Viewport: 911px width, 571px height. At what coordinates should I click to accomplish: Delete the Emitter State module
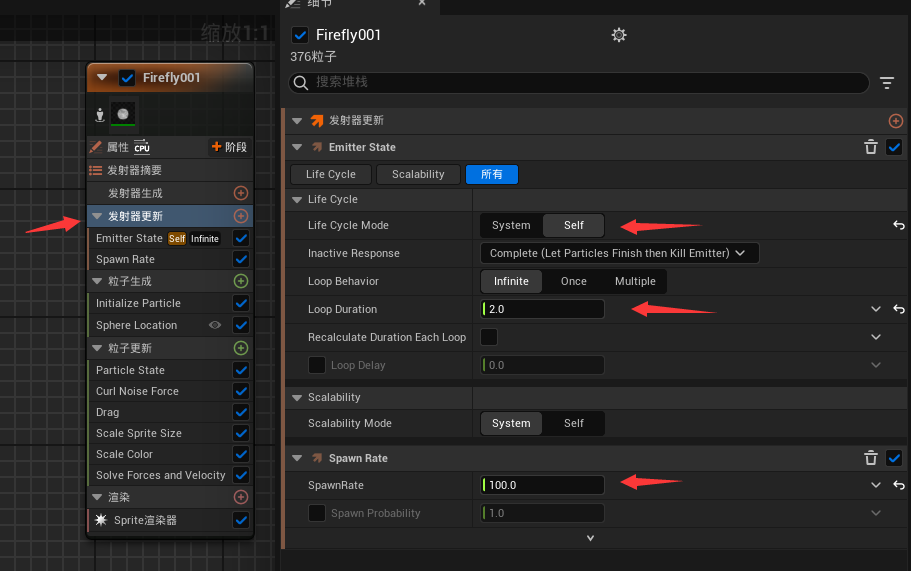tap(870, 147)
